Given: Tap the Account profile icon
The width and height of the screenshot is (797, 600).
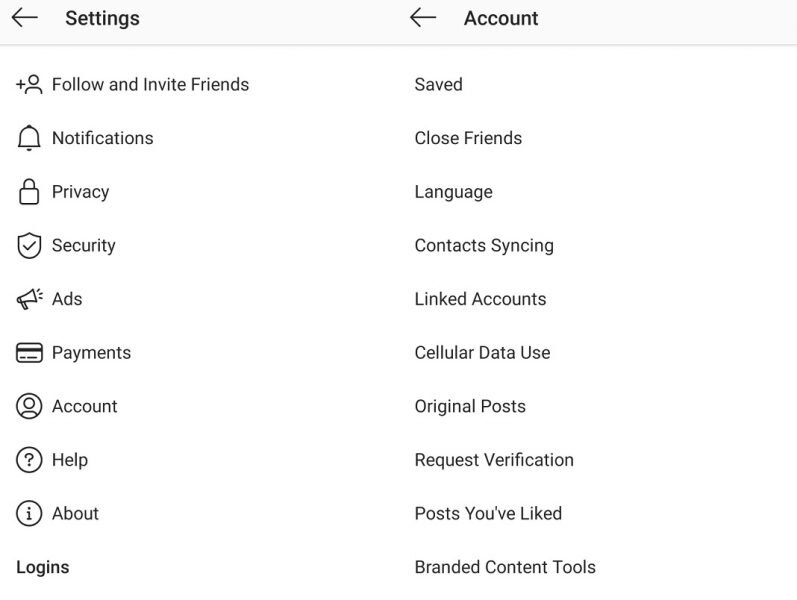Looking at the screenshot, I should tap(29, 406).
